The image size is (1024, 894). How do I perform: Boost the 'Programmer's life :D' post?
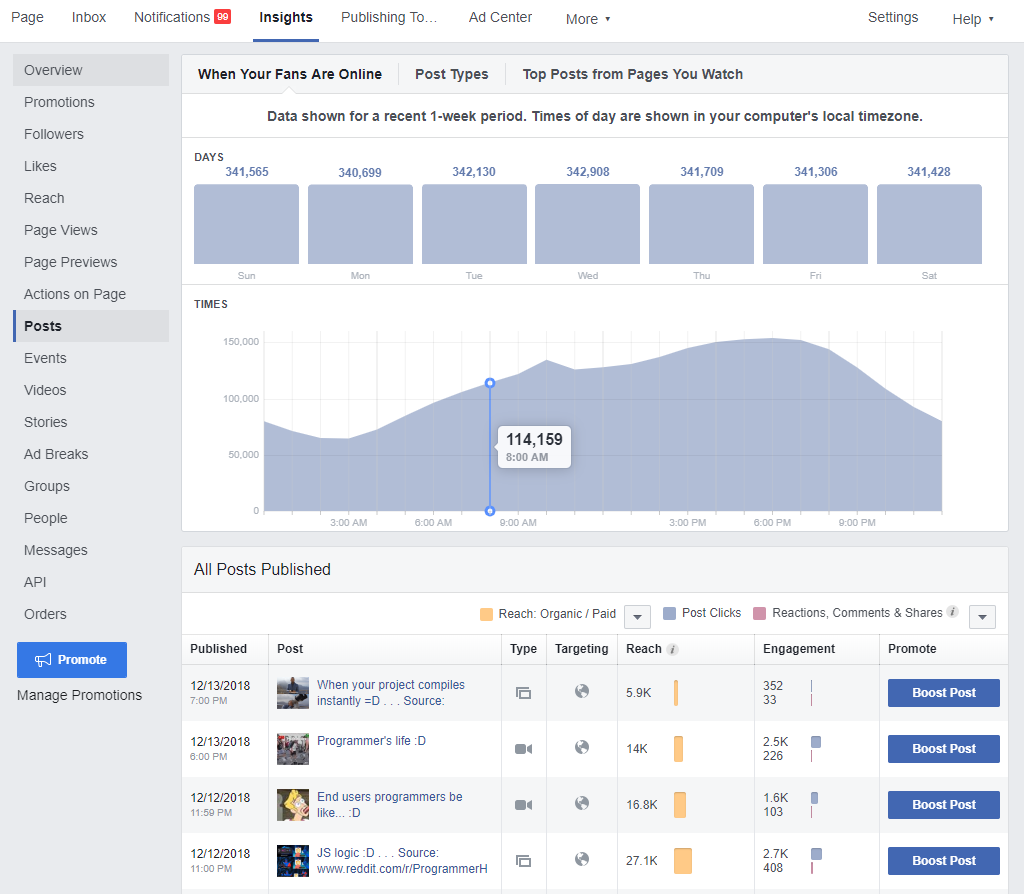point(944,748)
